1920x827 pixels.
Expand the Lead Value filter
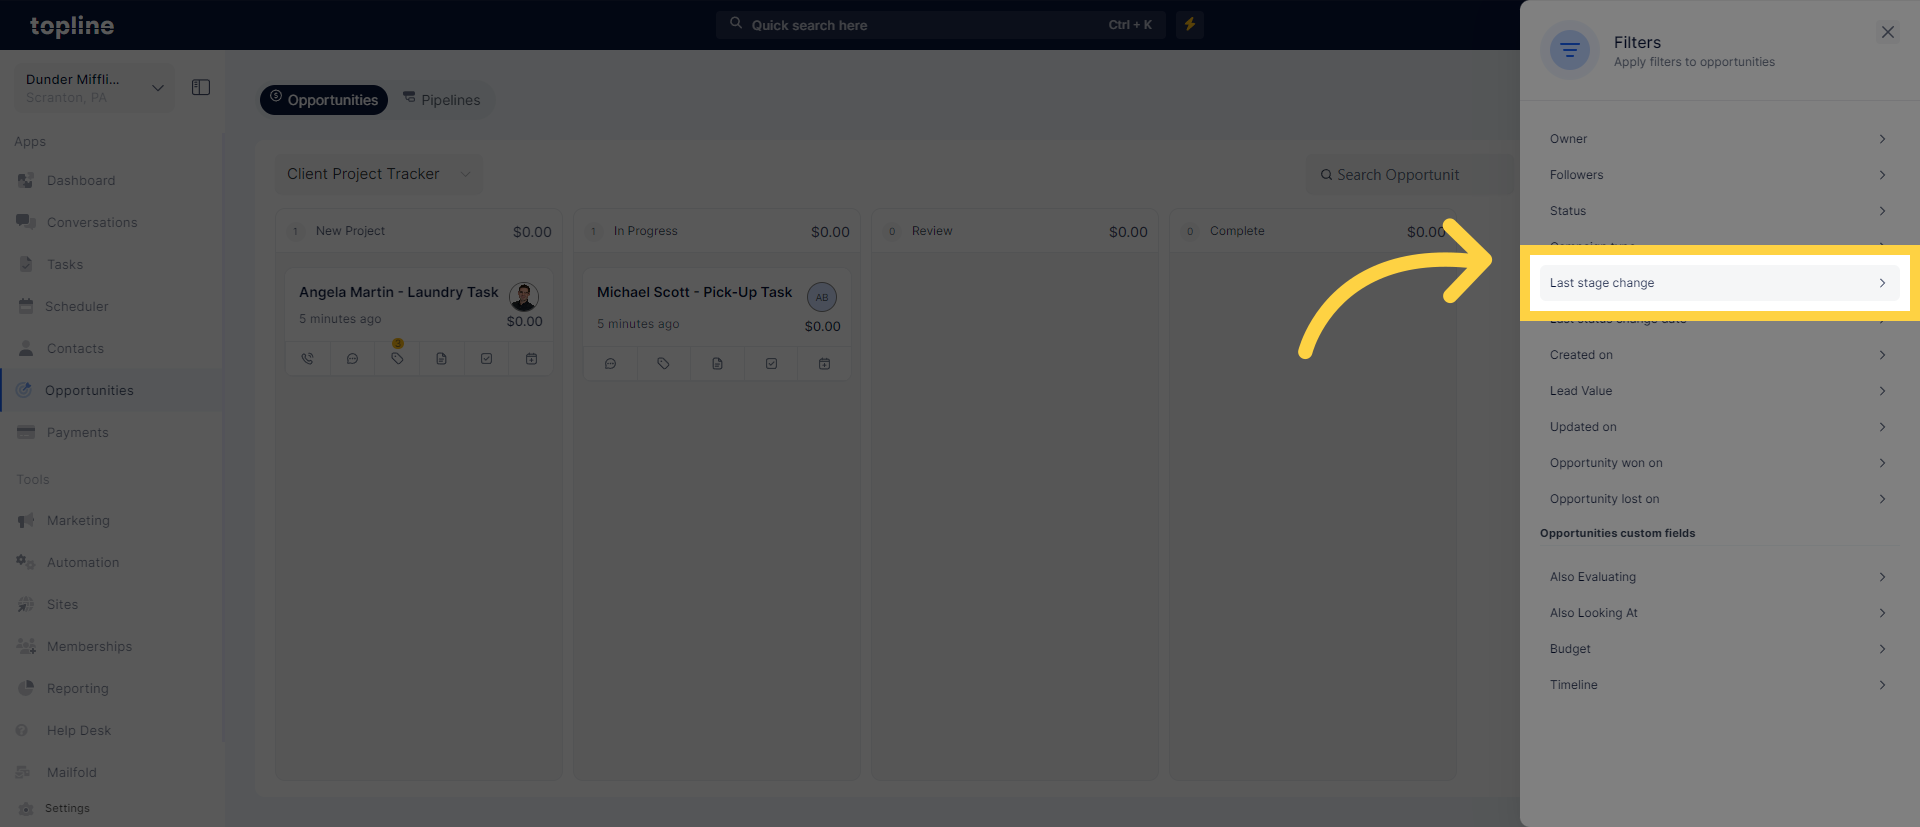click(1718, 391)
